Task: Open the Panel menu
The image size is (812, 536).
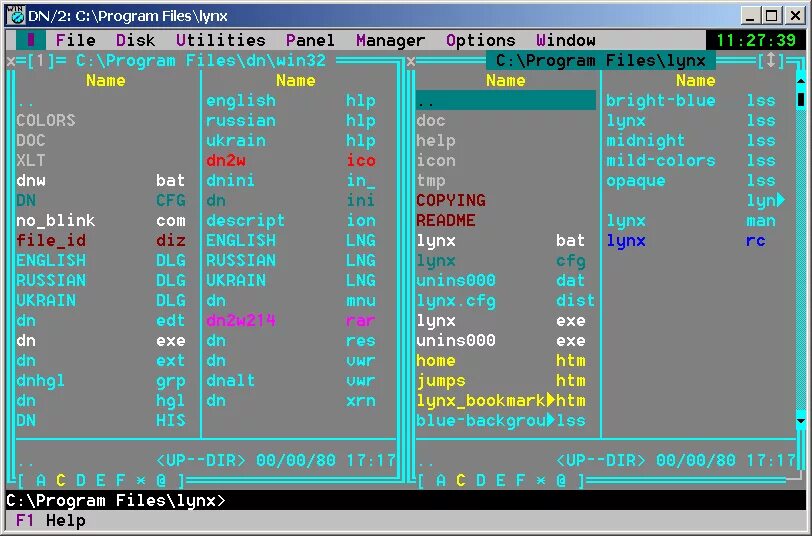Action: [310, 40]
